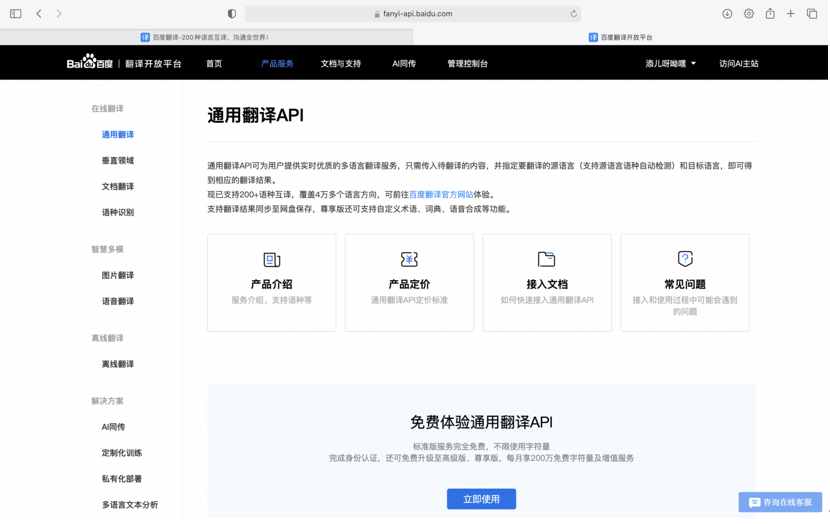This screenshot has width=830, height=524.
Task: Click the 产品定价 coupon icon
Action: click(x=409, y=259)
